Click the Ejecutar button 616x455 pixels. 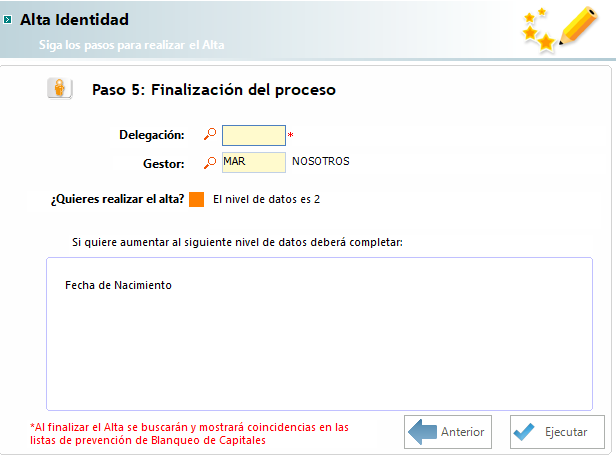click(x=557, y=432)
